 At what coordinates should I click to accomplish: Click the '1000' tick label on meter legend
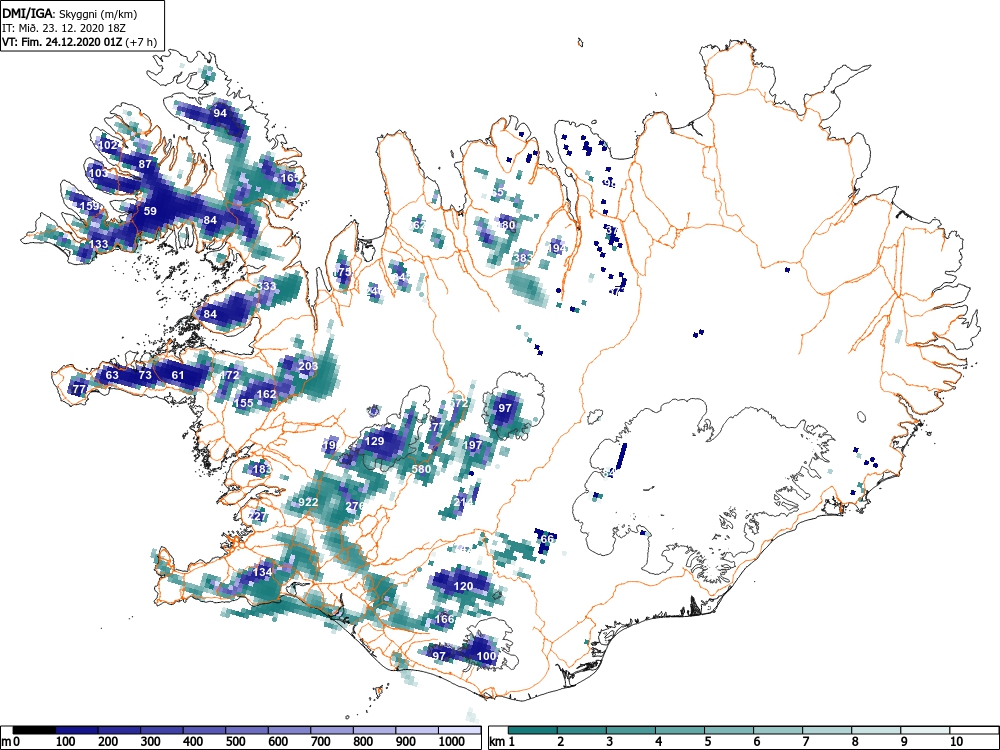click(x=452, y=742)
